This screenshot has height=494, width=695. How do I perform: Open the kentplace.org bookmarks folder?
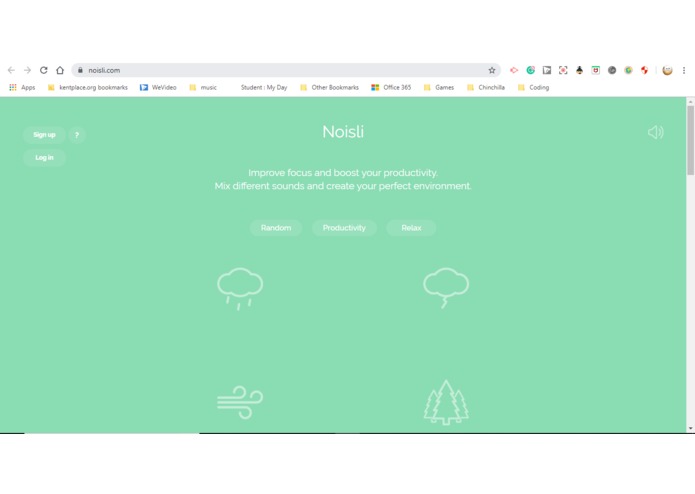87,87
